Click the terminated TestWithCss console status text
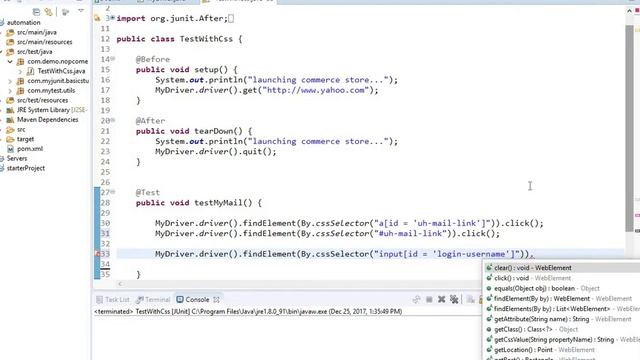Image resolution: width=640 pixels, height=360 pixels. (248, 312)
